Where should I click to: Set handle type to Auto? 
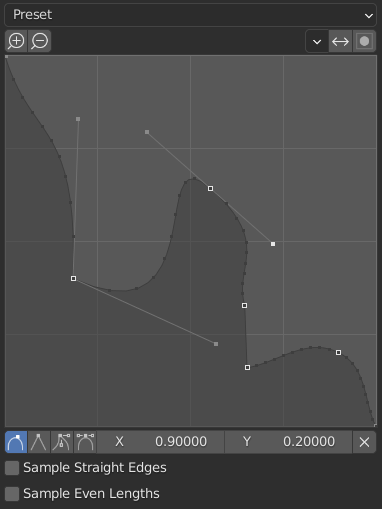tap(16, 442)
